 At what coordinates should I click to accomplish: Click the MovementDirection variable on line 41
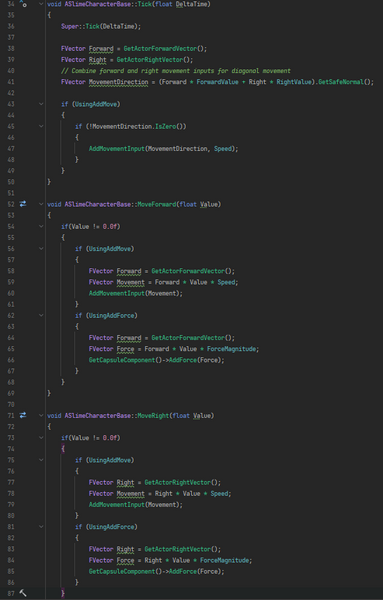tap(118, 82)
